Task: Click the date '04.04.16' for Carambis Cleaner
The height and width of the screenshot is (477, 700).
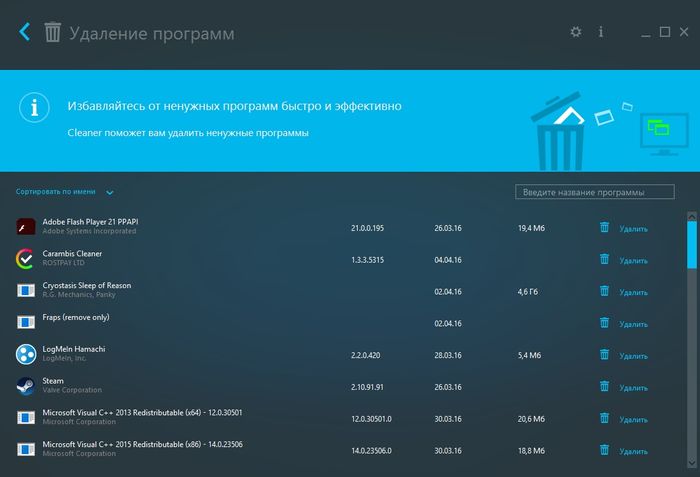Action: pyautogui.click(x=448, y=259)
